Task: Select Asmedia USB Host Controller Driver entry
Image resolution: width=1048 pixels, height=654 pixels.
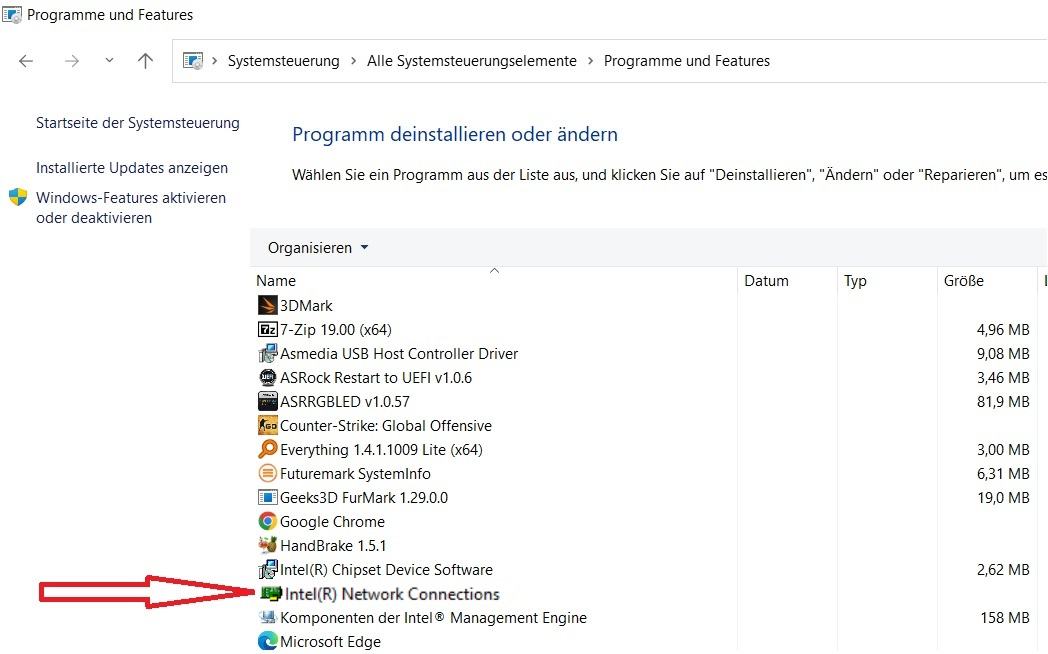Action: [399, 353]
